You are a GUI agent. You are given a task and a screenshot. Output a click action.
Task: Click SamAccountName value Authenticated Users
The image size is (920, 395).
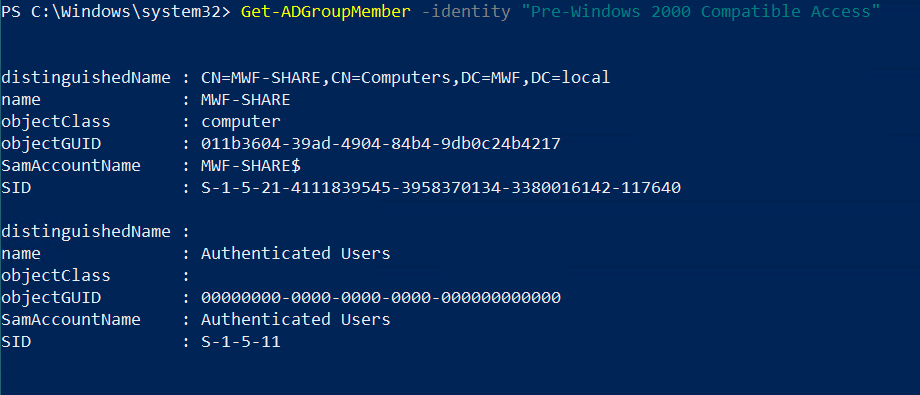point(296,319)
